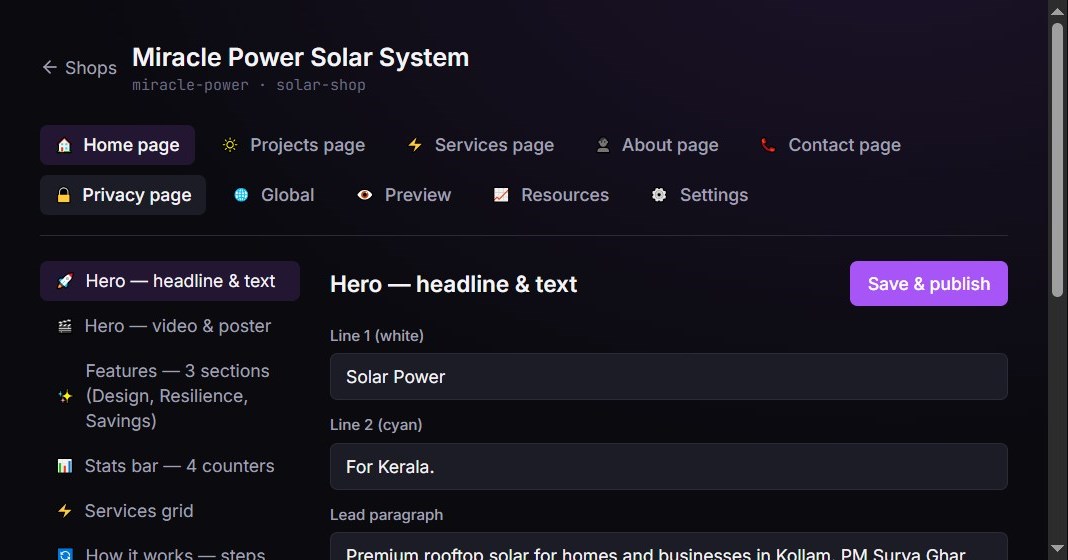The height and width of the screenshot is (560, 1068).
Task: Click the lightning icon on Services page tab
Action: pyautogui.click(x=415, y=145)
